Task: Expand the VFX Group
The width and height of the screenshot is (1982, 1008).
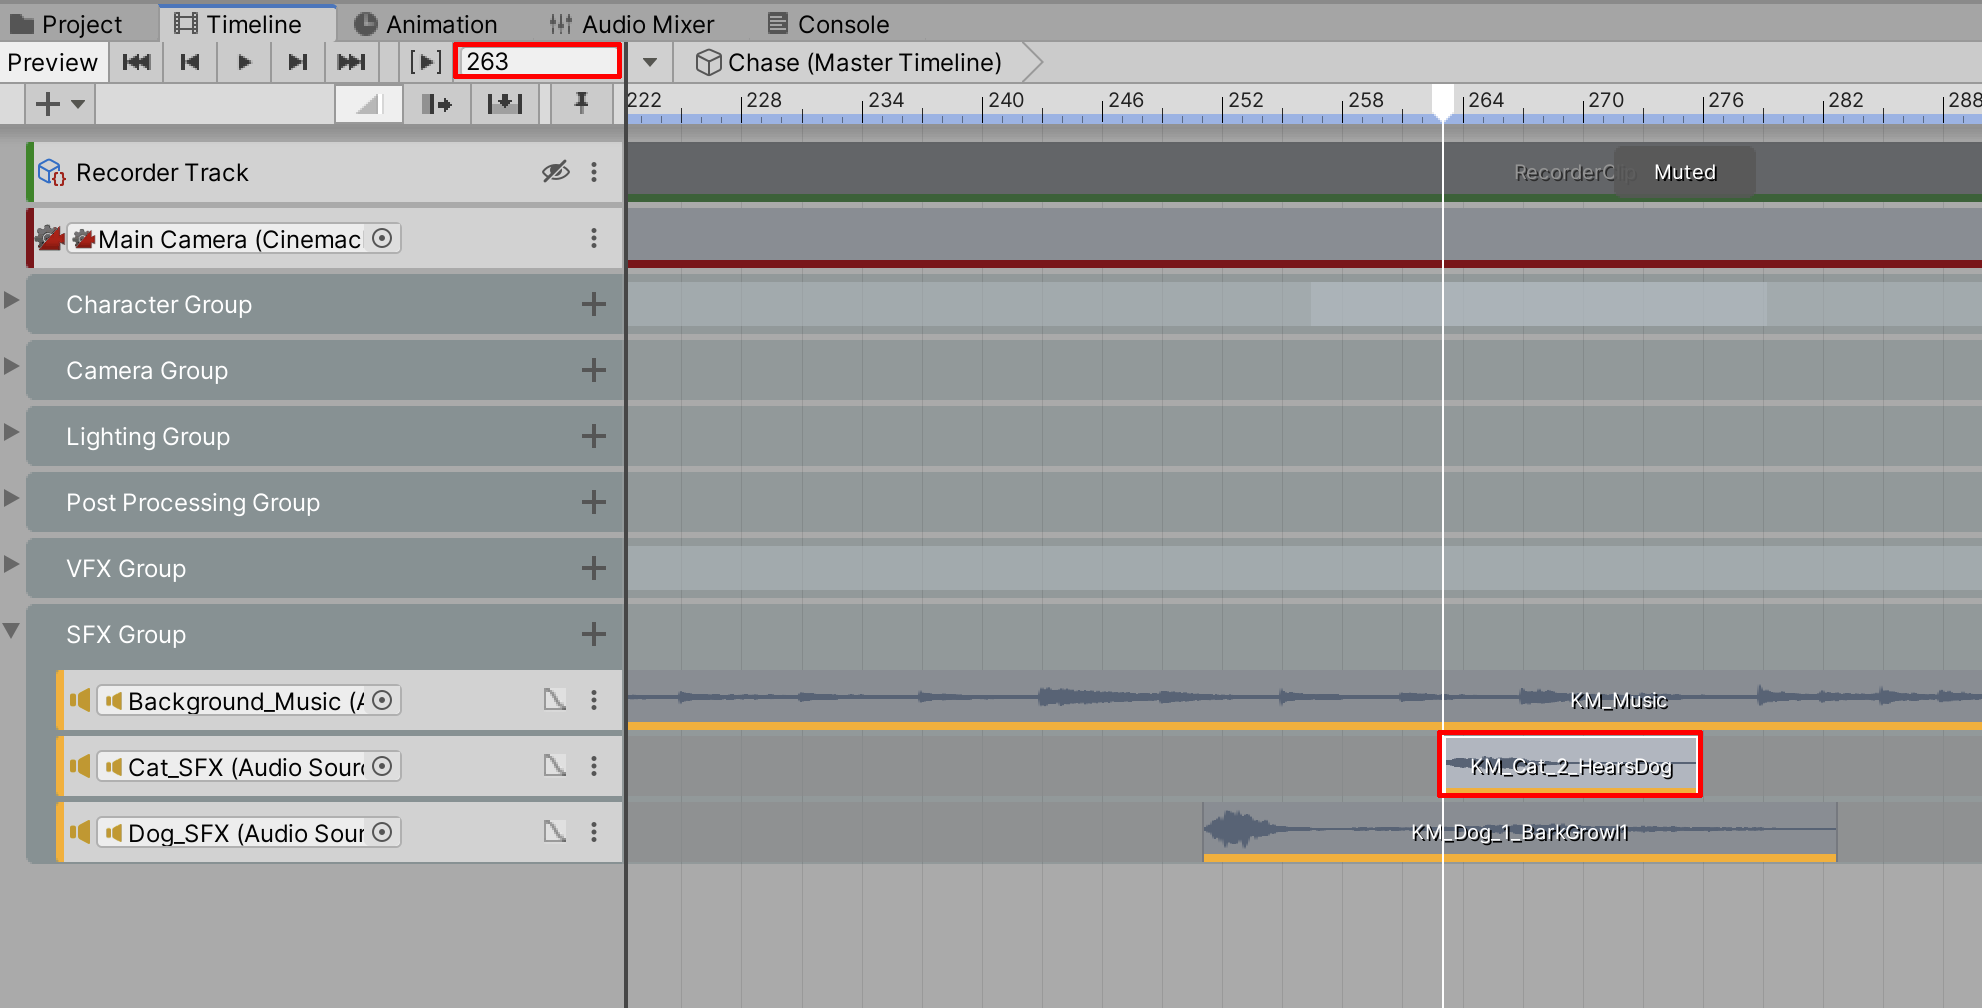Action: coord(12,564)
